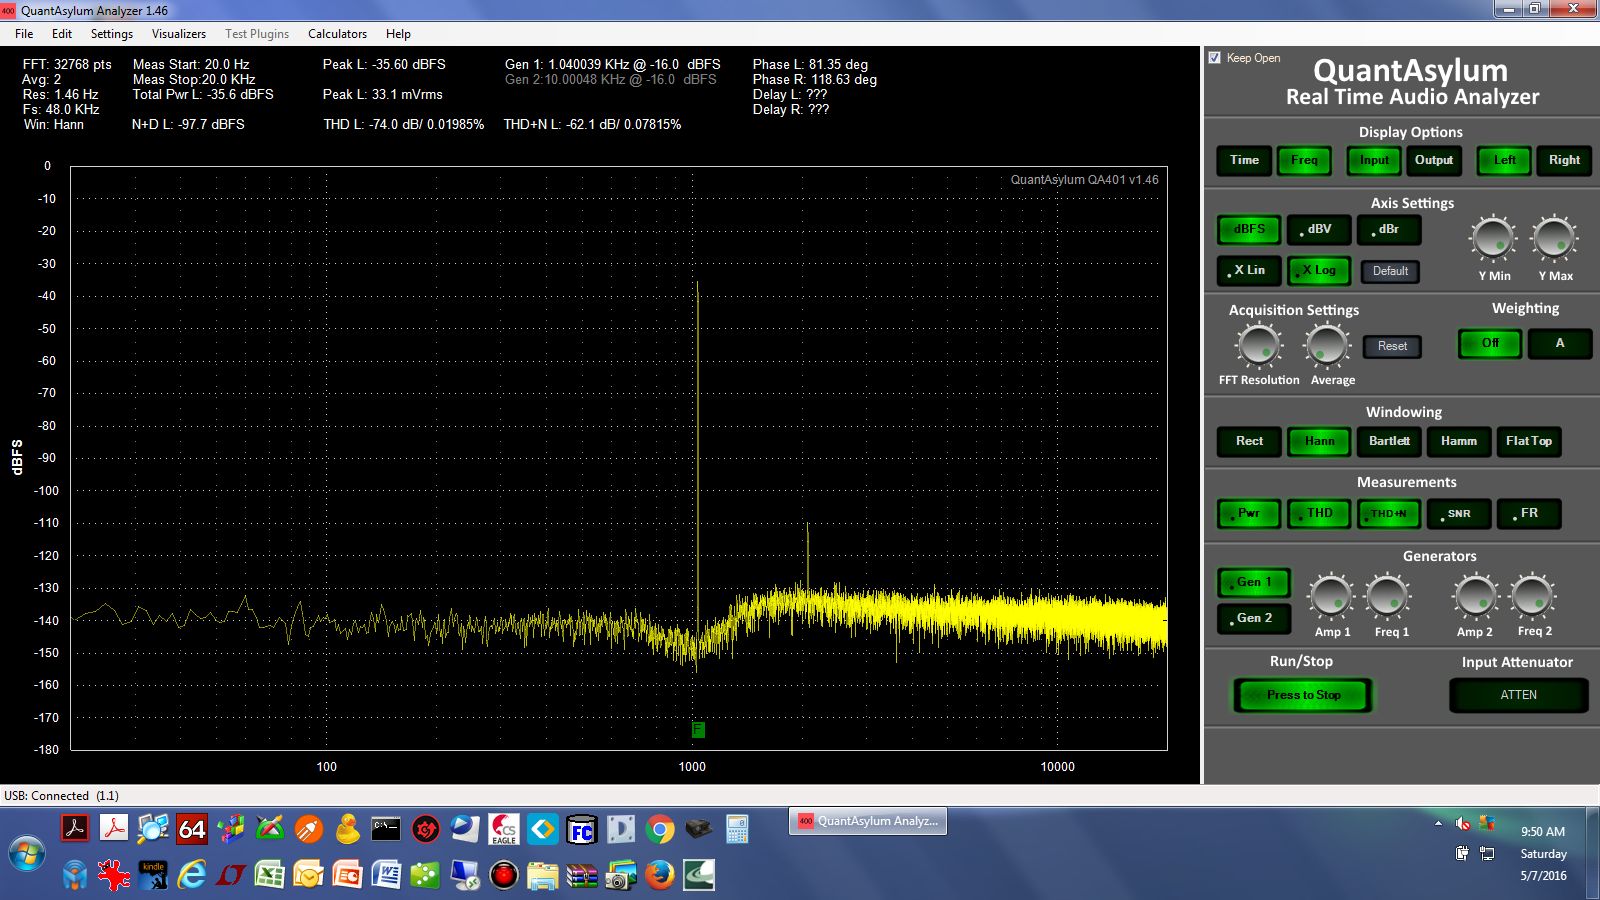Screen dimensions: 1600x900
Task: Launch Word from the taskbar
Action: 386,876
